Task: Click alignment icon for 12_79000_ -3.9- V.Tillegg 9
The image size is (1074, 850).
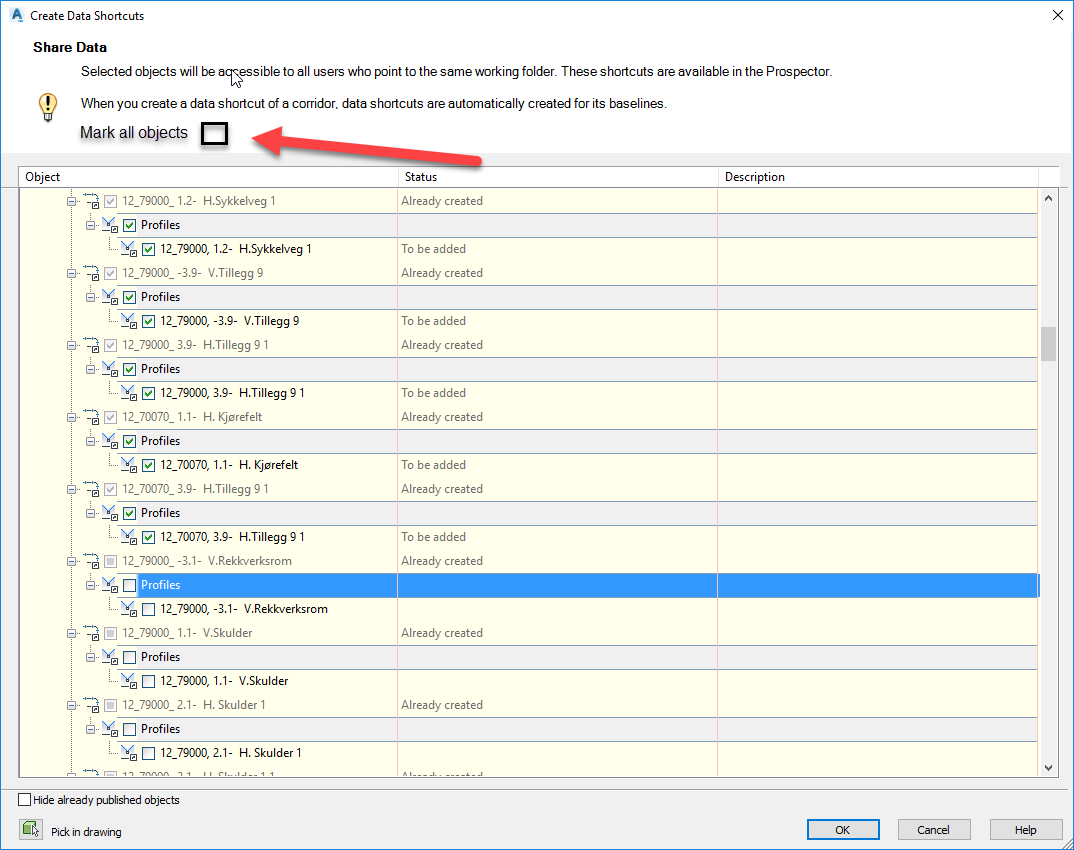Action: [x=92, y=273]
